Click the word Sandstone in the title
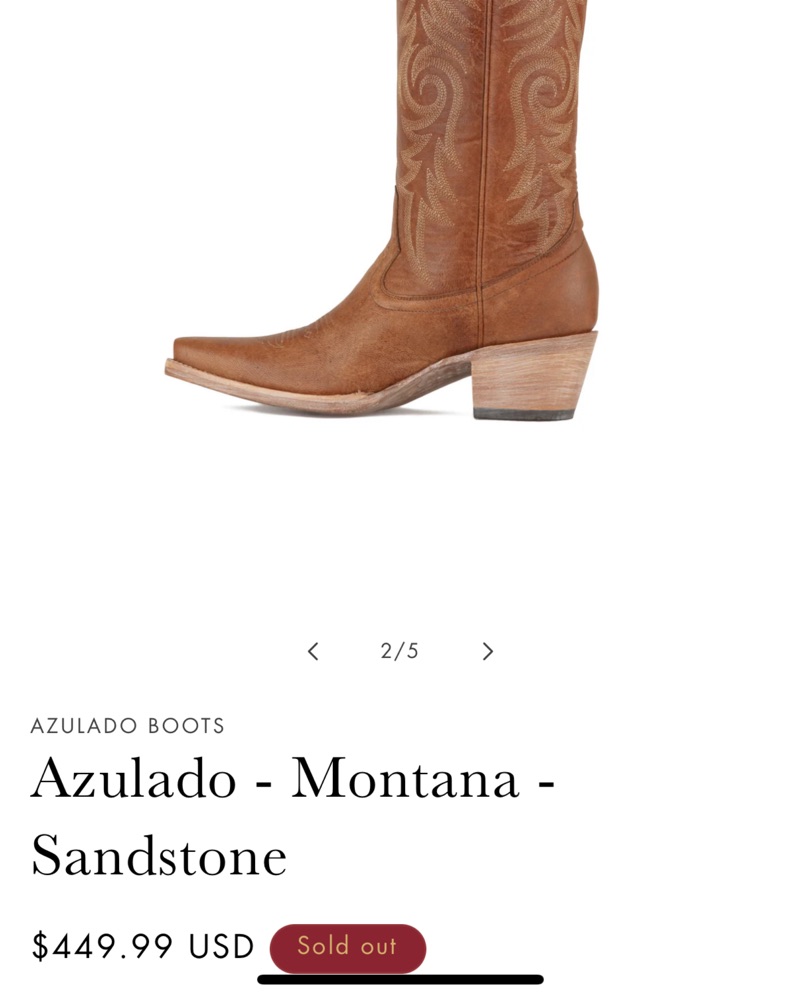 (159, 857)
